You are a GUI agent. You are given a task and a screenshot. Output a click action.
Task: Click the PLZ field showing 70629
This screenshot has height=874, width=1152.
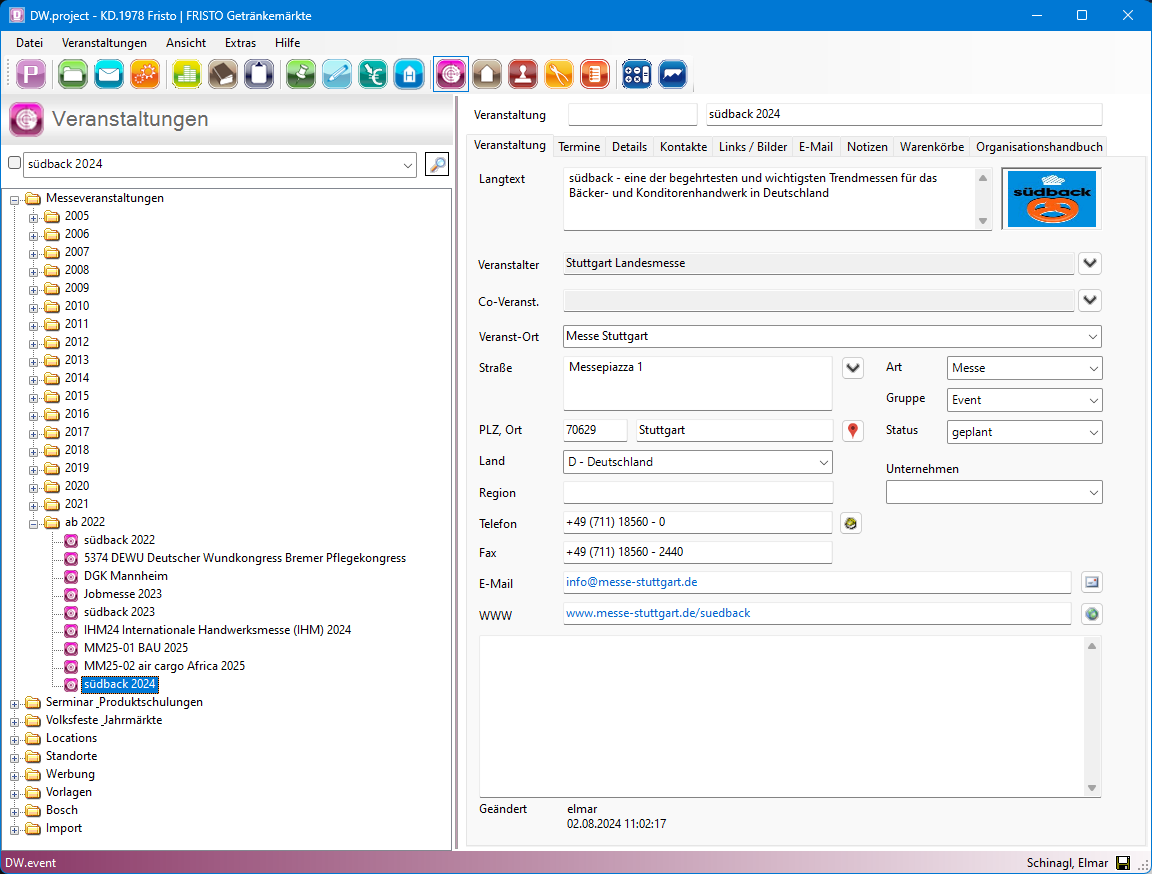[x=595, y=430]
